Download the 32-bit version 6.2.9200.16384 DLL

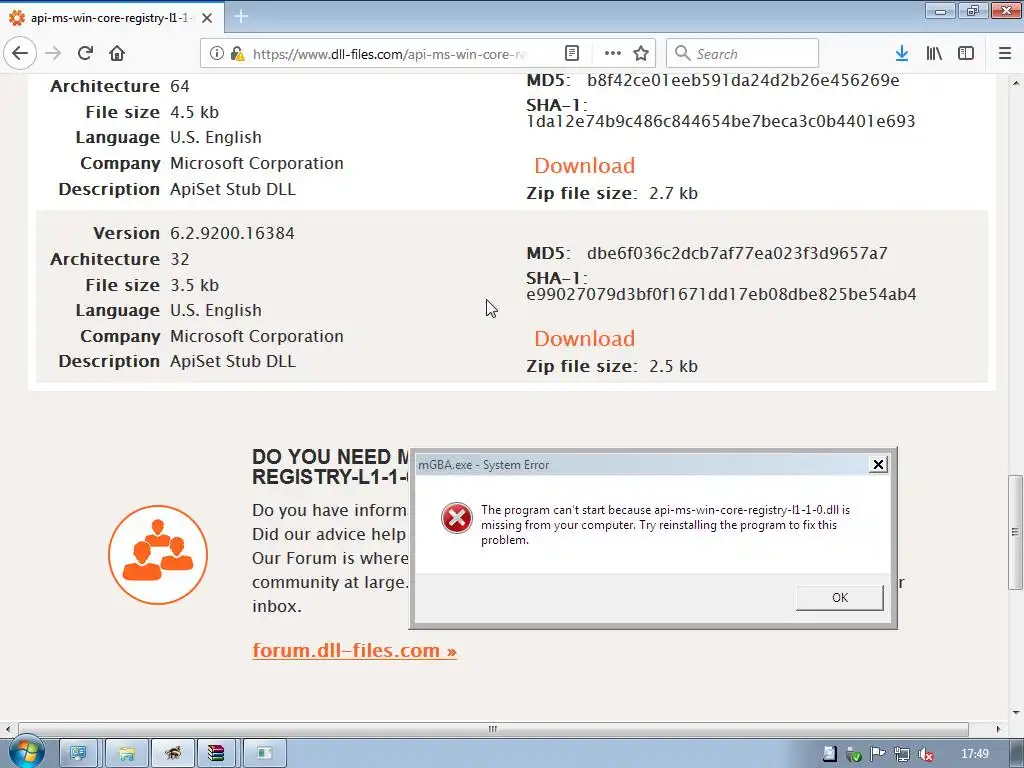[584, 338]
